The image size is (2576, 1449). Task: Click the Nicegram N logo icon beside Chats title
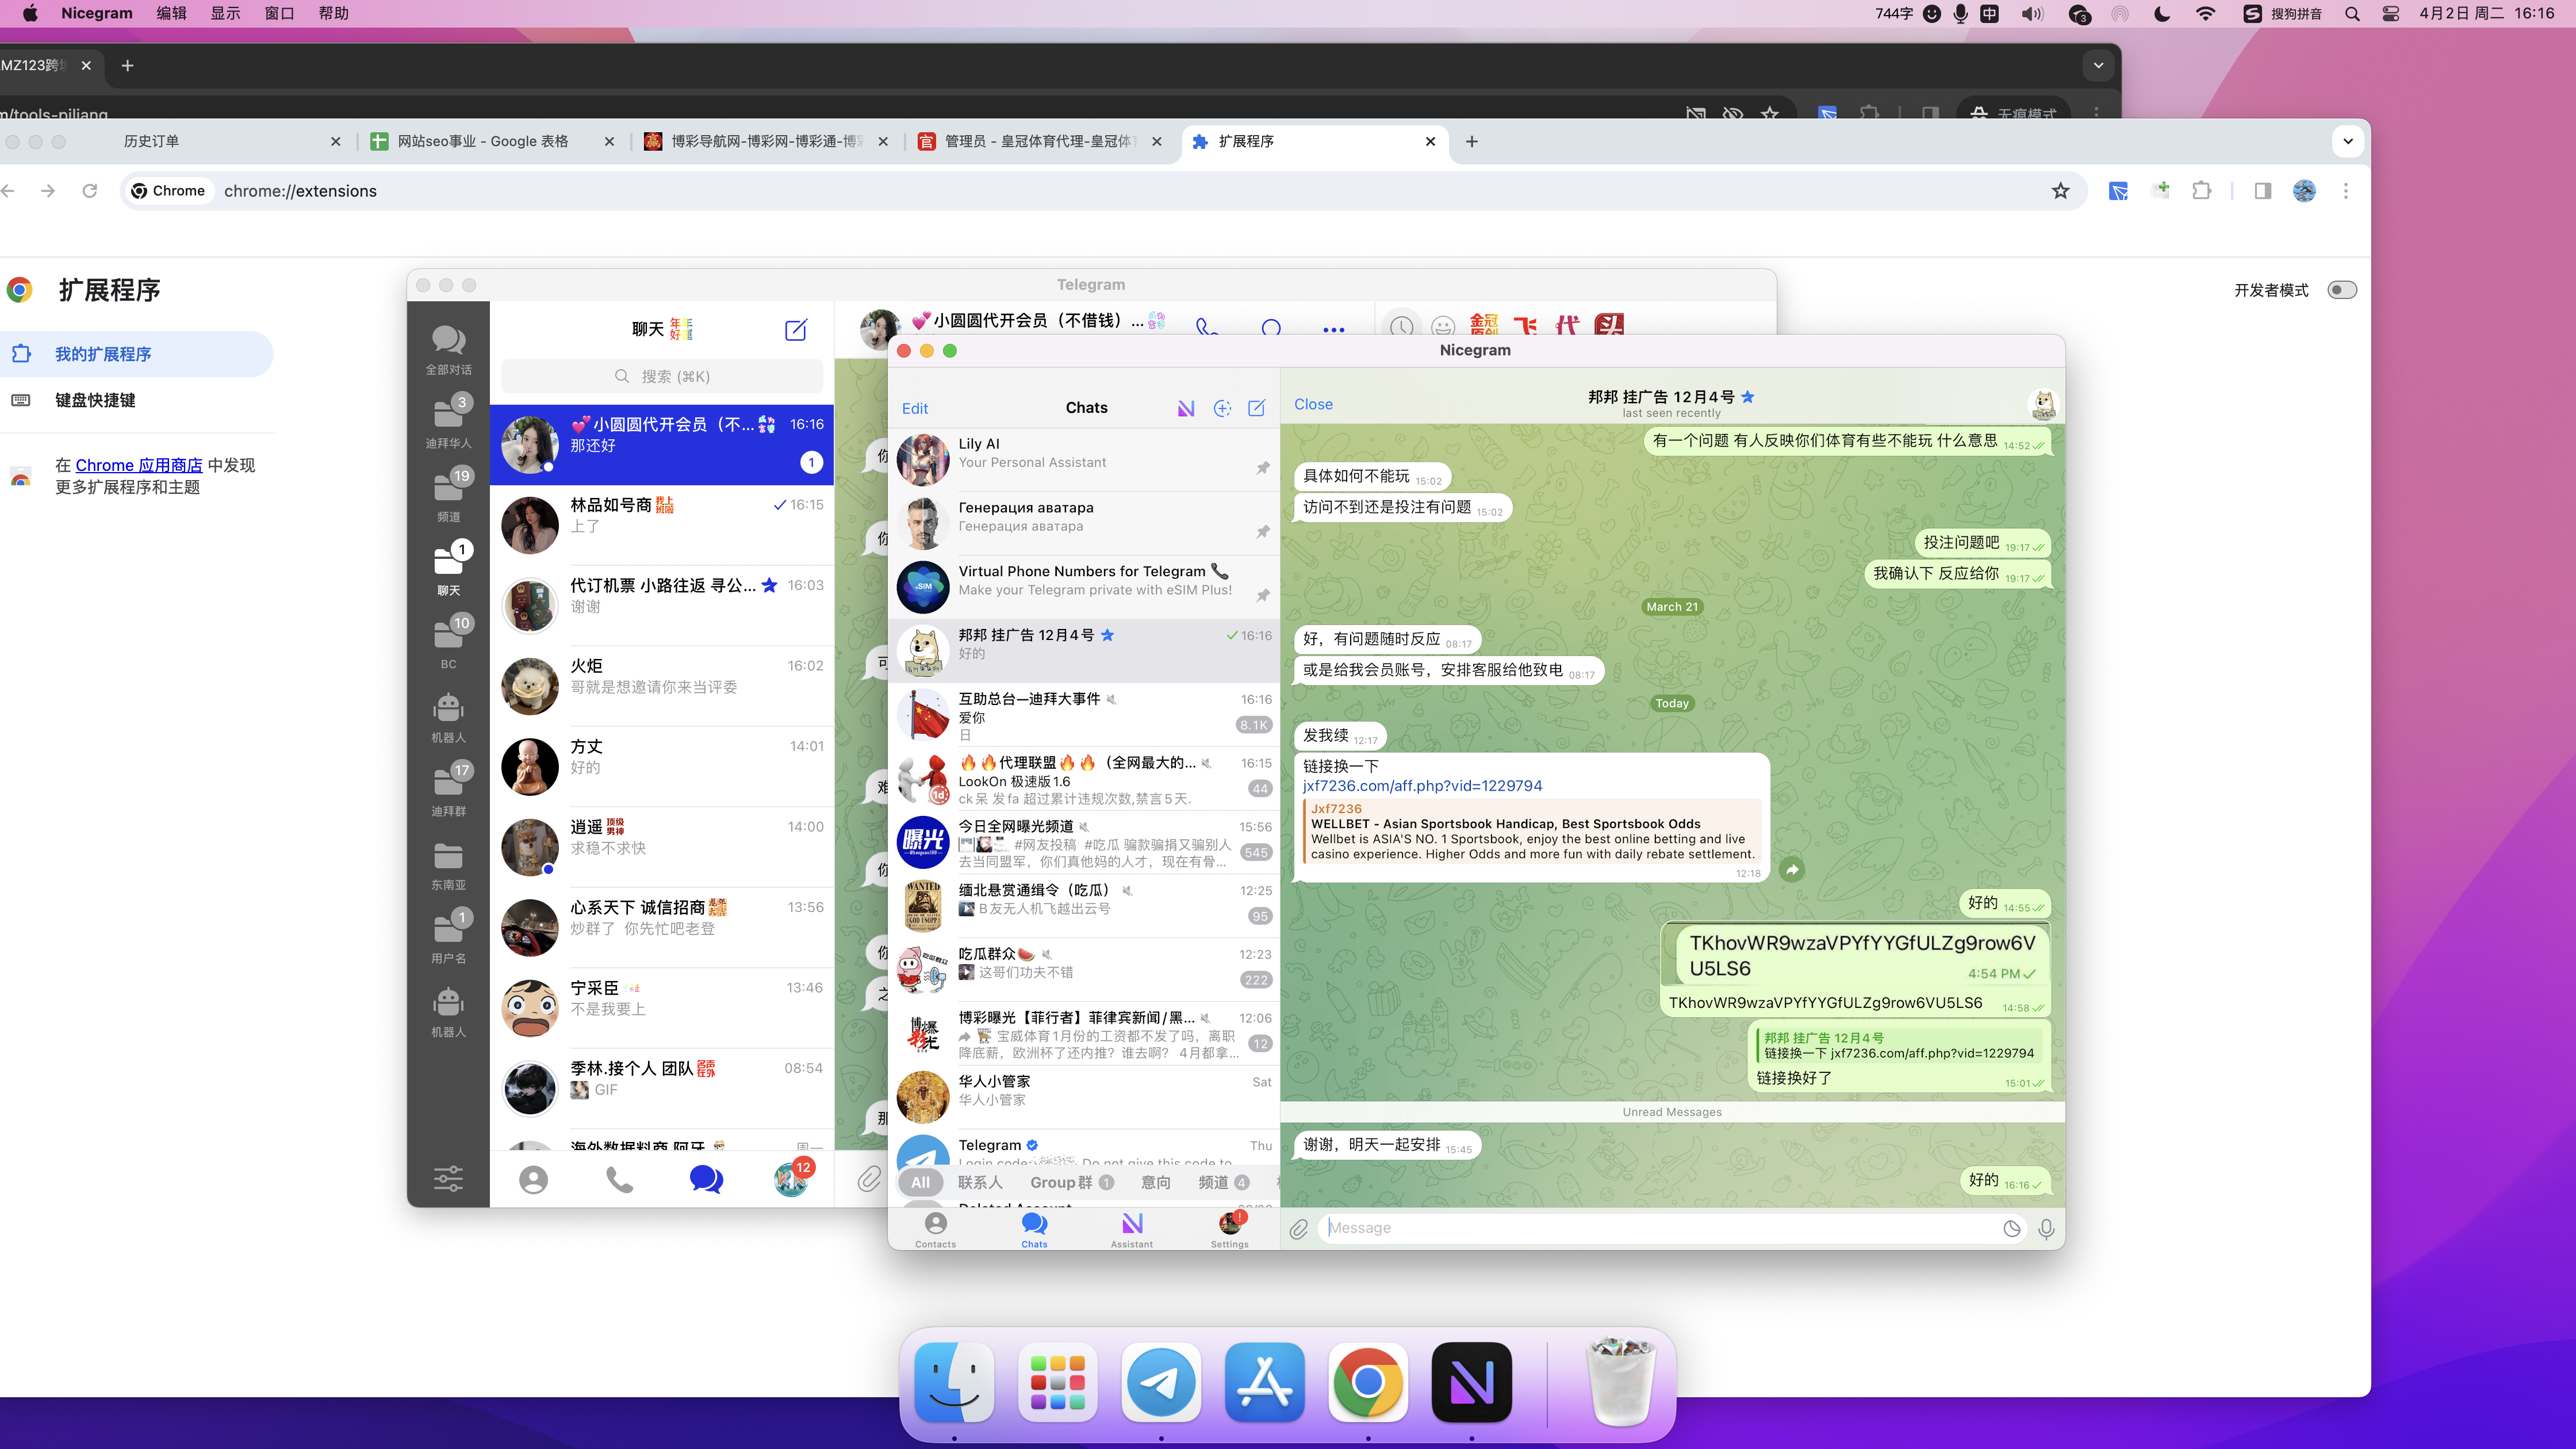click(1185, 408)
